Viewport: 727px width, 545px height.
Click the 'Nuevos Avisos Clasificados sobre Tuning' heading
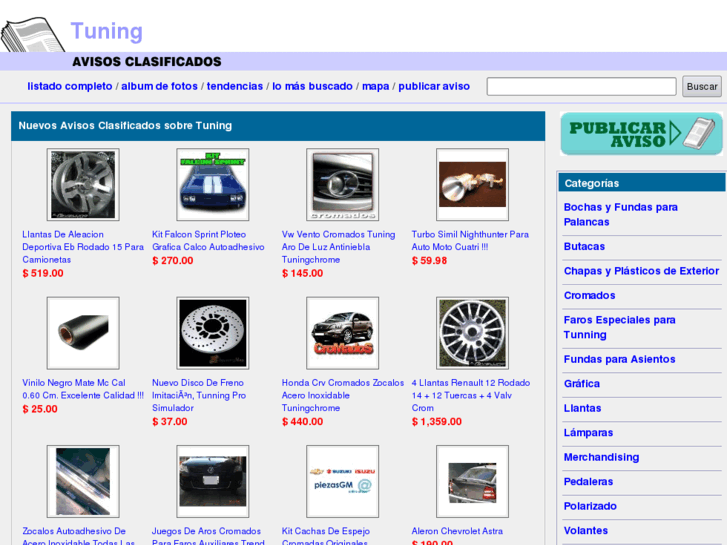pyautogui.click(x=125, y=126)
